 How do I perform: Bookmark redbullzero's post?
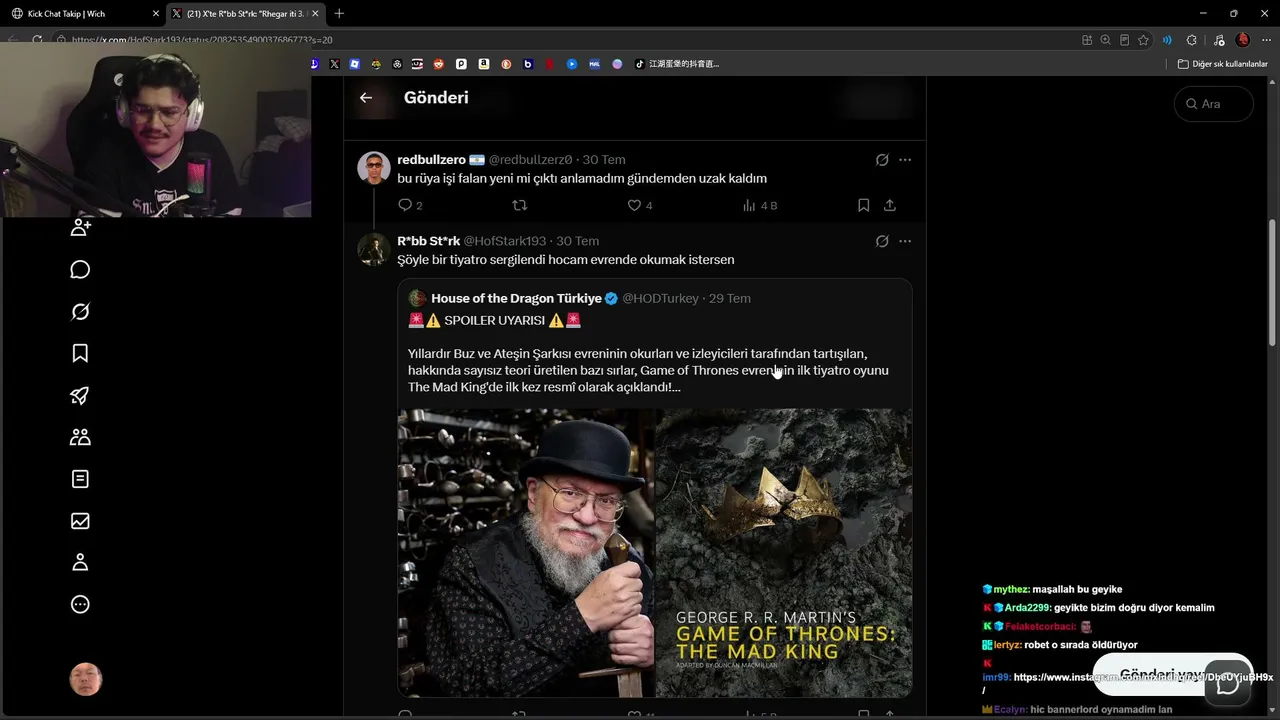click(863, 205)
